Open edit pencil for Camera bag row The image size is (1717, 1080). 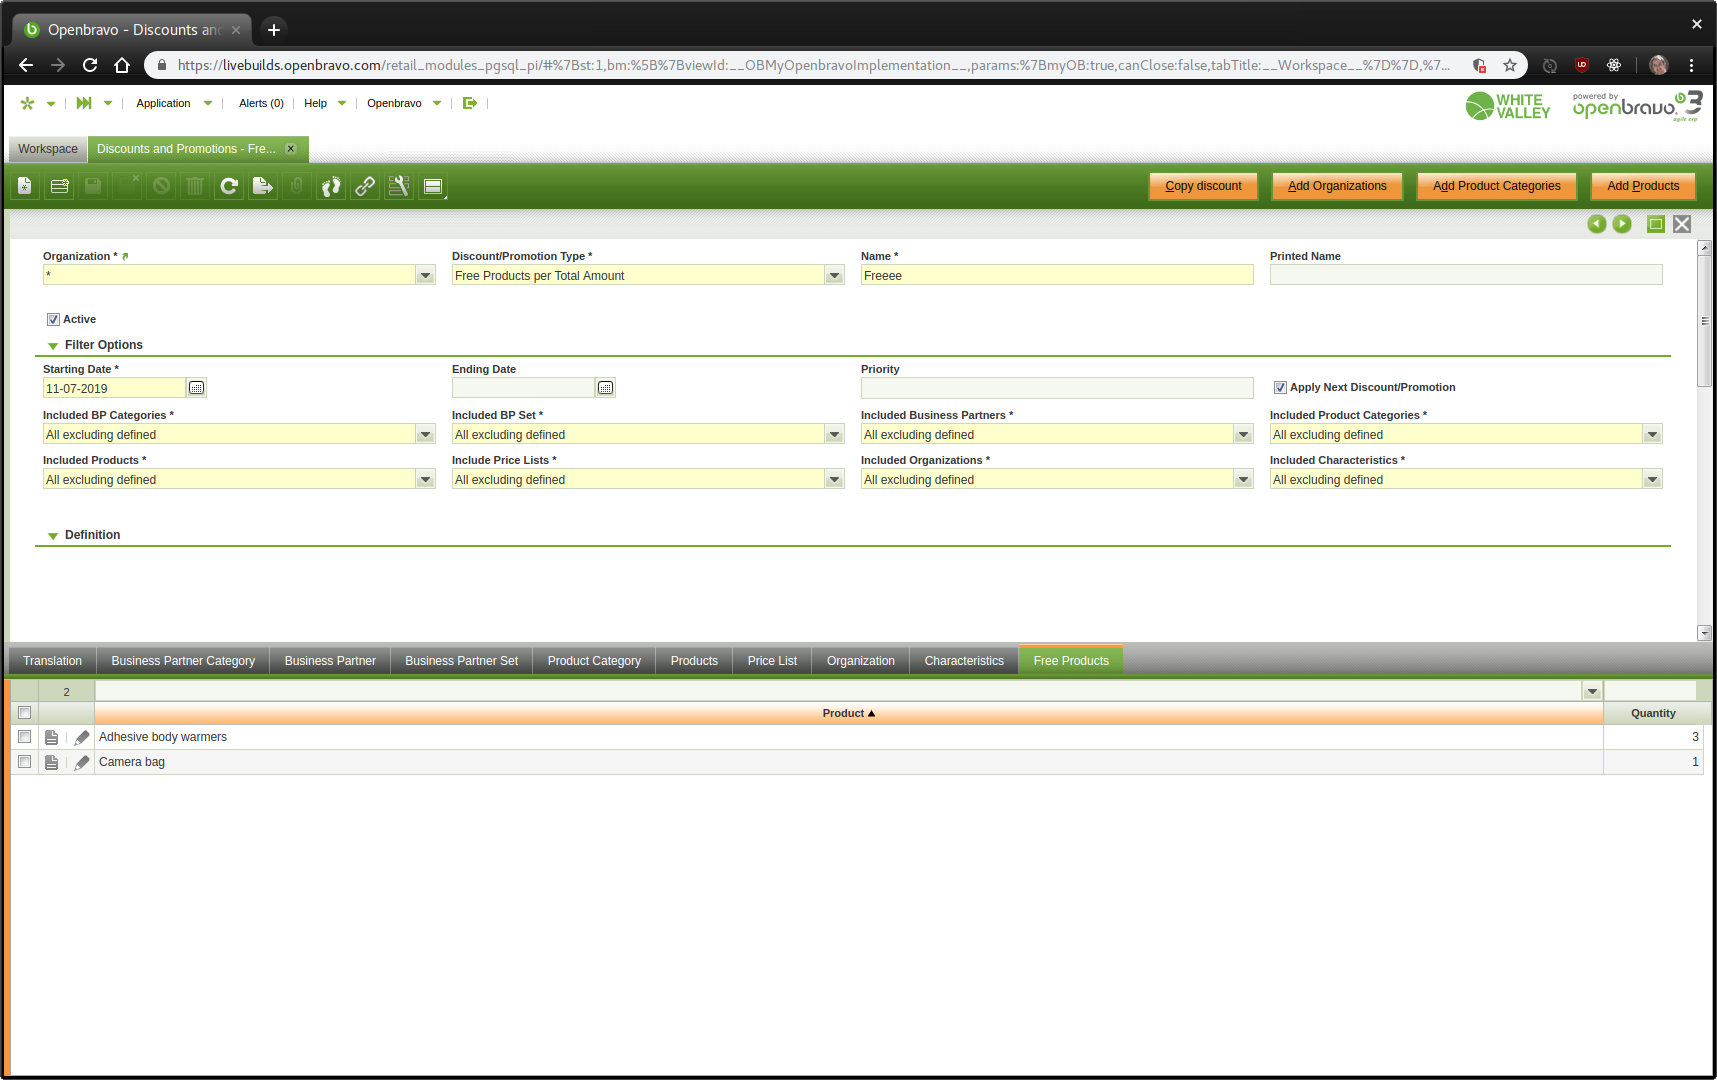click(x=82, y=762)
